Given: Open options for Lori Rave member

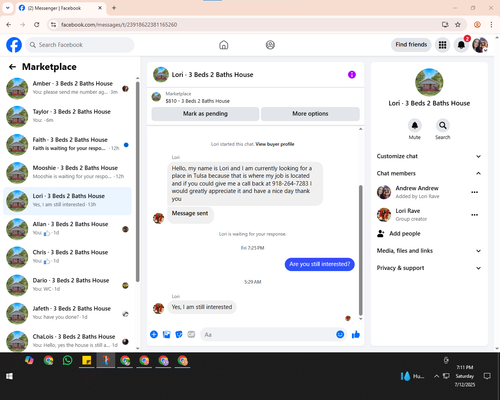Looking at the screenshot, I should [x=475, y=215].
